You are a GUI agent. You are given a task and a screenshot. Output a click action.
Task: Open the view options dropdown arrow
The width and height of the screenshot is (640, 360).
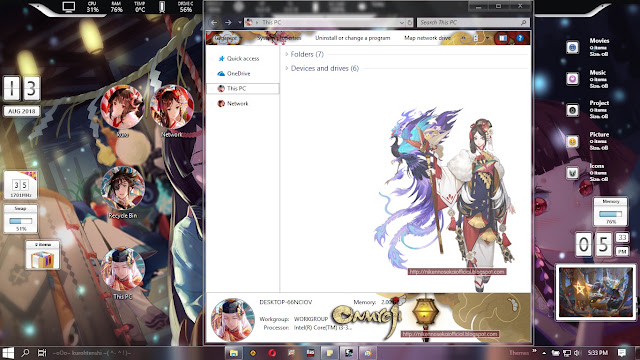[x=487, y=38]
